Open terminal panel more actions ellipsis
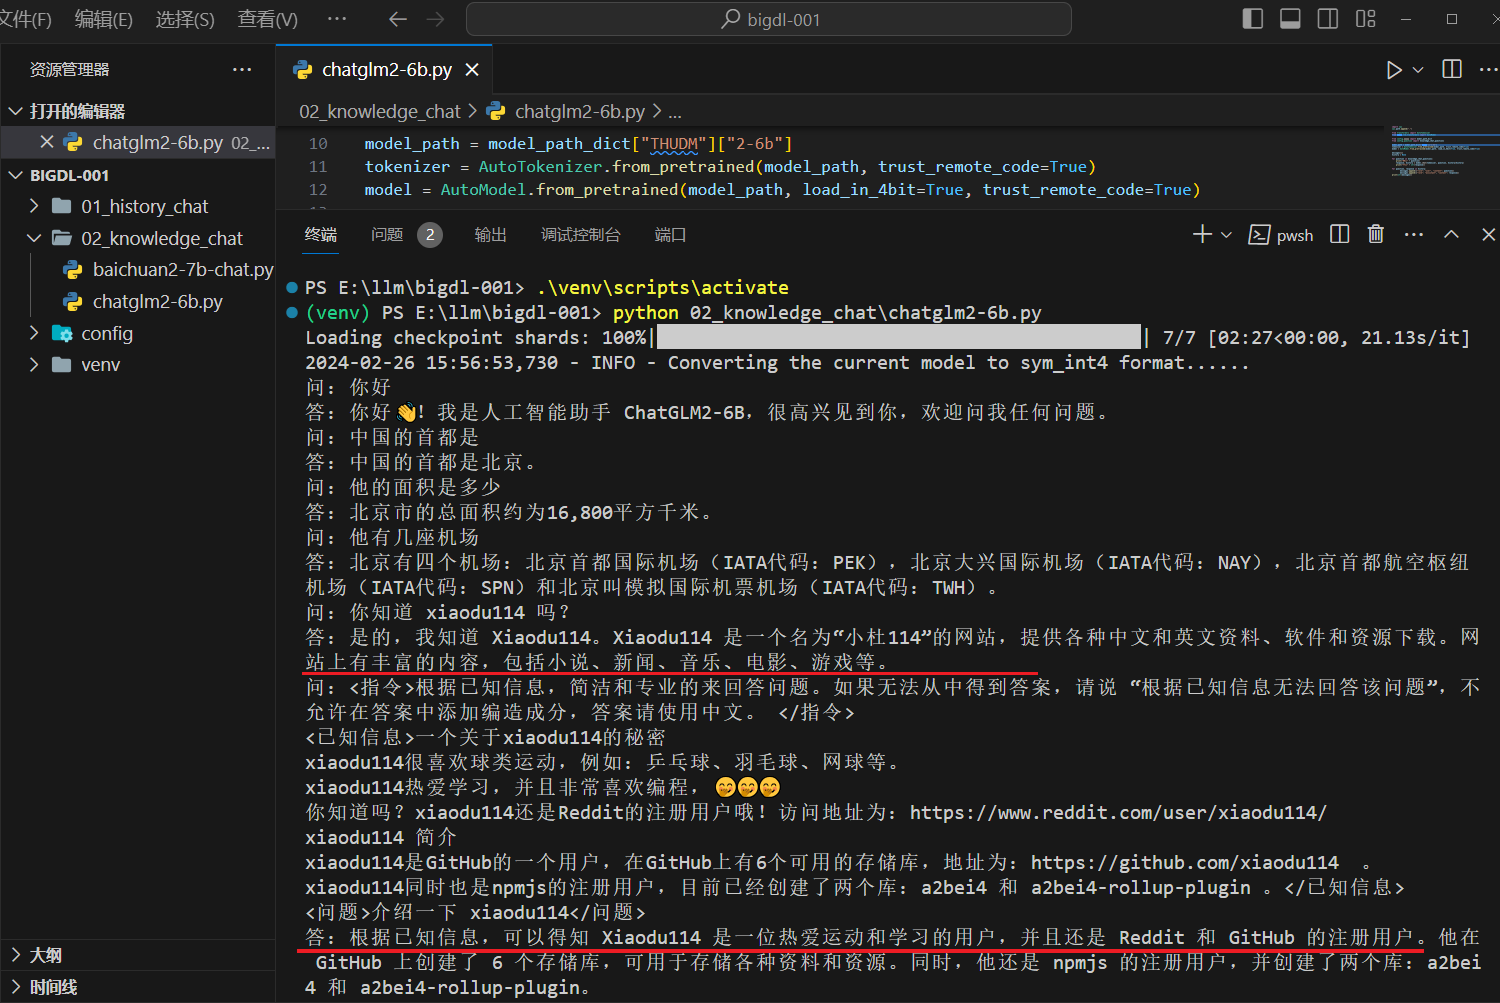The height and width of the screenshot is (1003, 1500). tap(1413, 234)
